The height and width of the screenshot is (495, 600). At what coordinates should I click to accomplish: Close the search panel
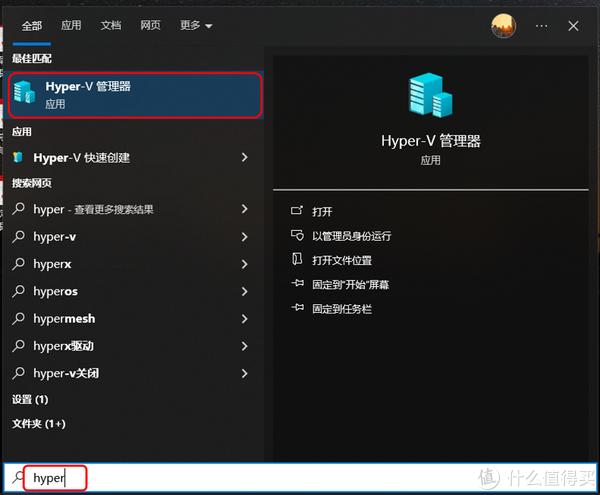[x=573, y=26]
